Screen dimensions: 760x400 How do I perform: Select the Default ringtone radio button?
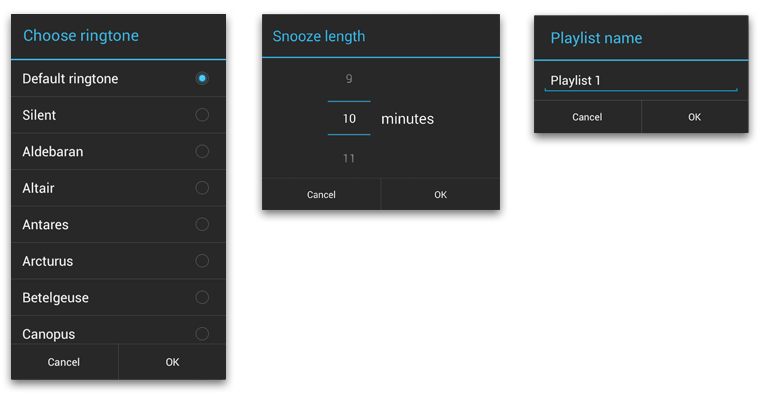[202, 78]
